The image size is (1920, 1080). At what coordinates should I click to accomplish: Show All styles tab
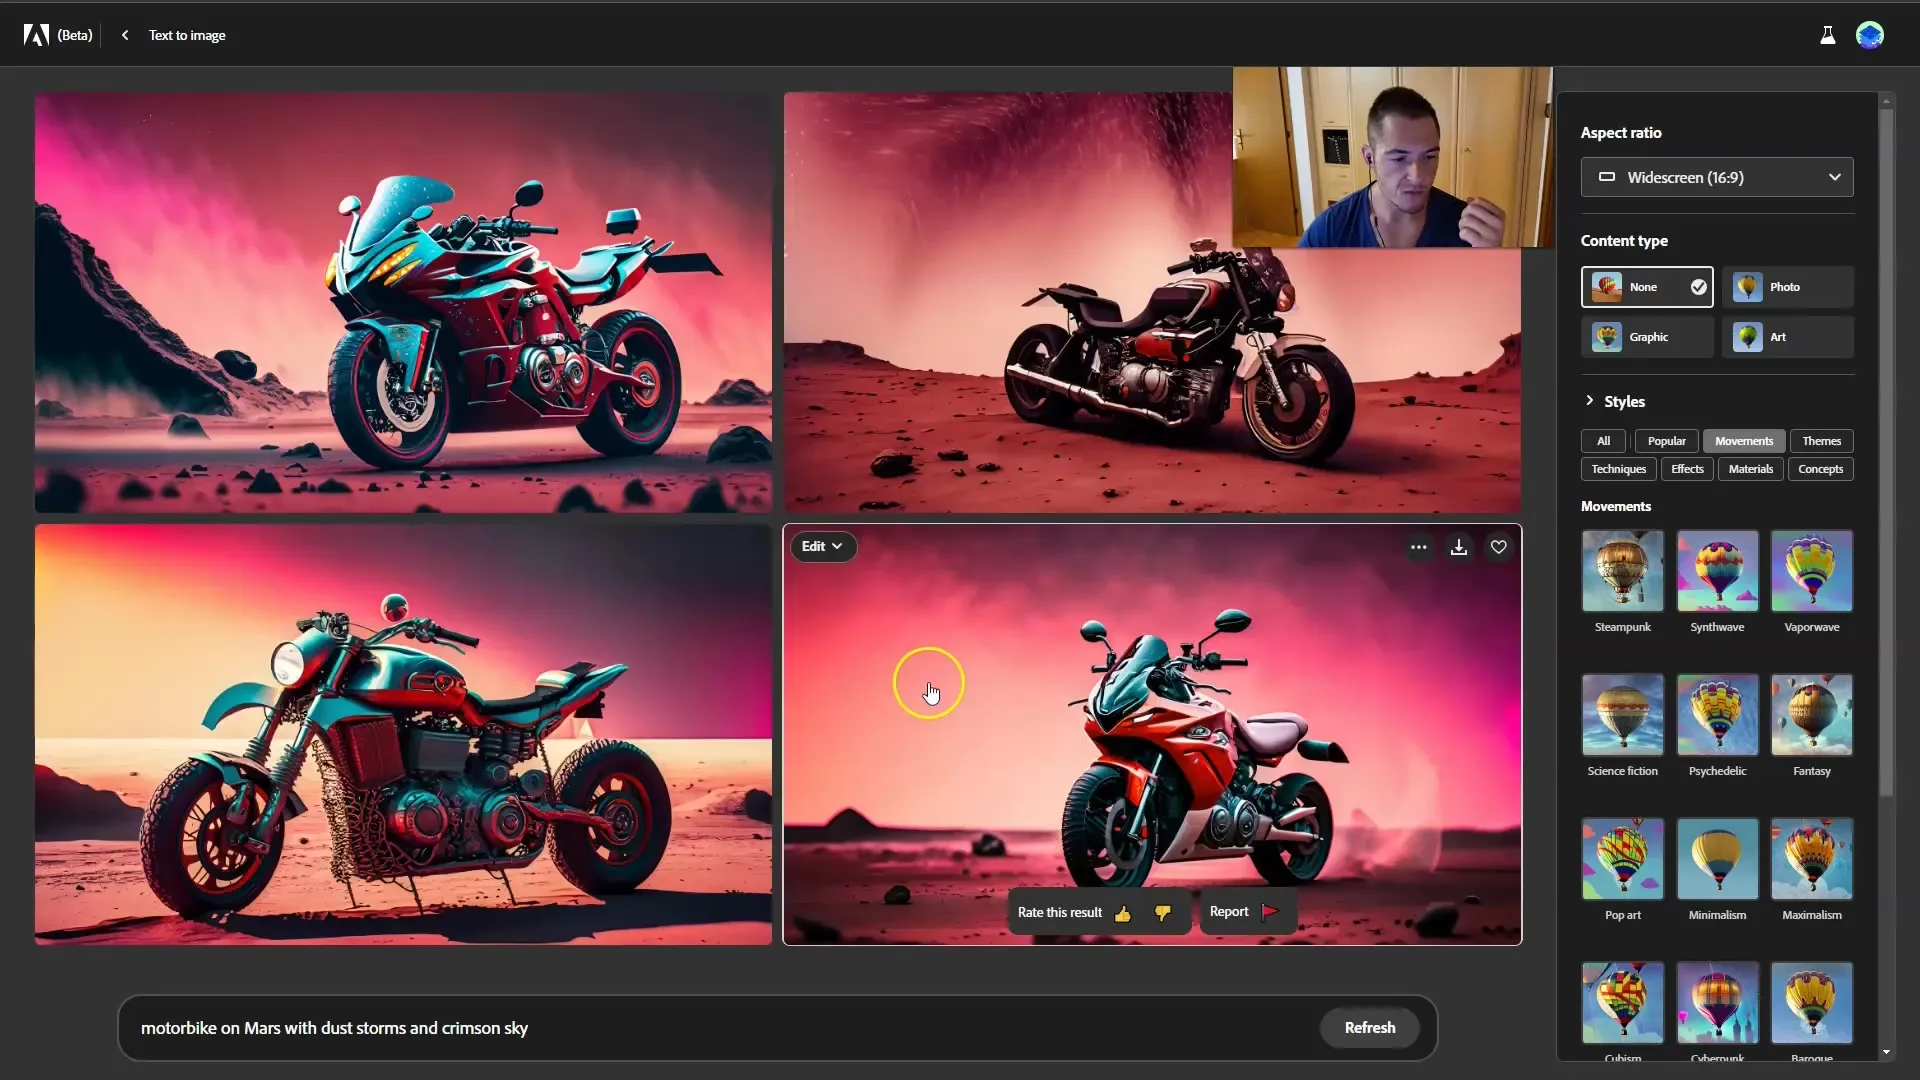pyautogui.click(x=1603, y=441)
